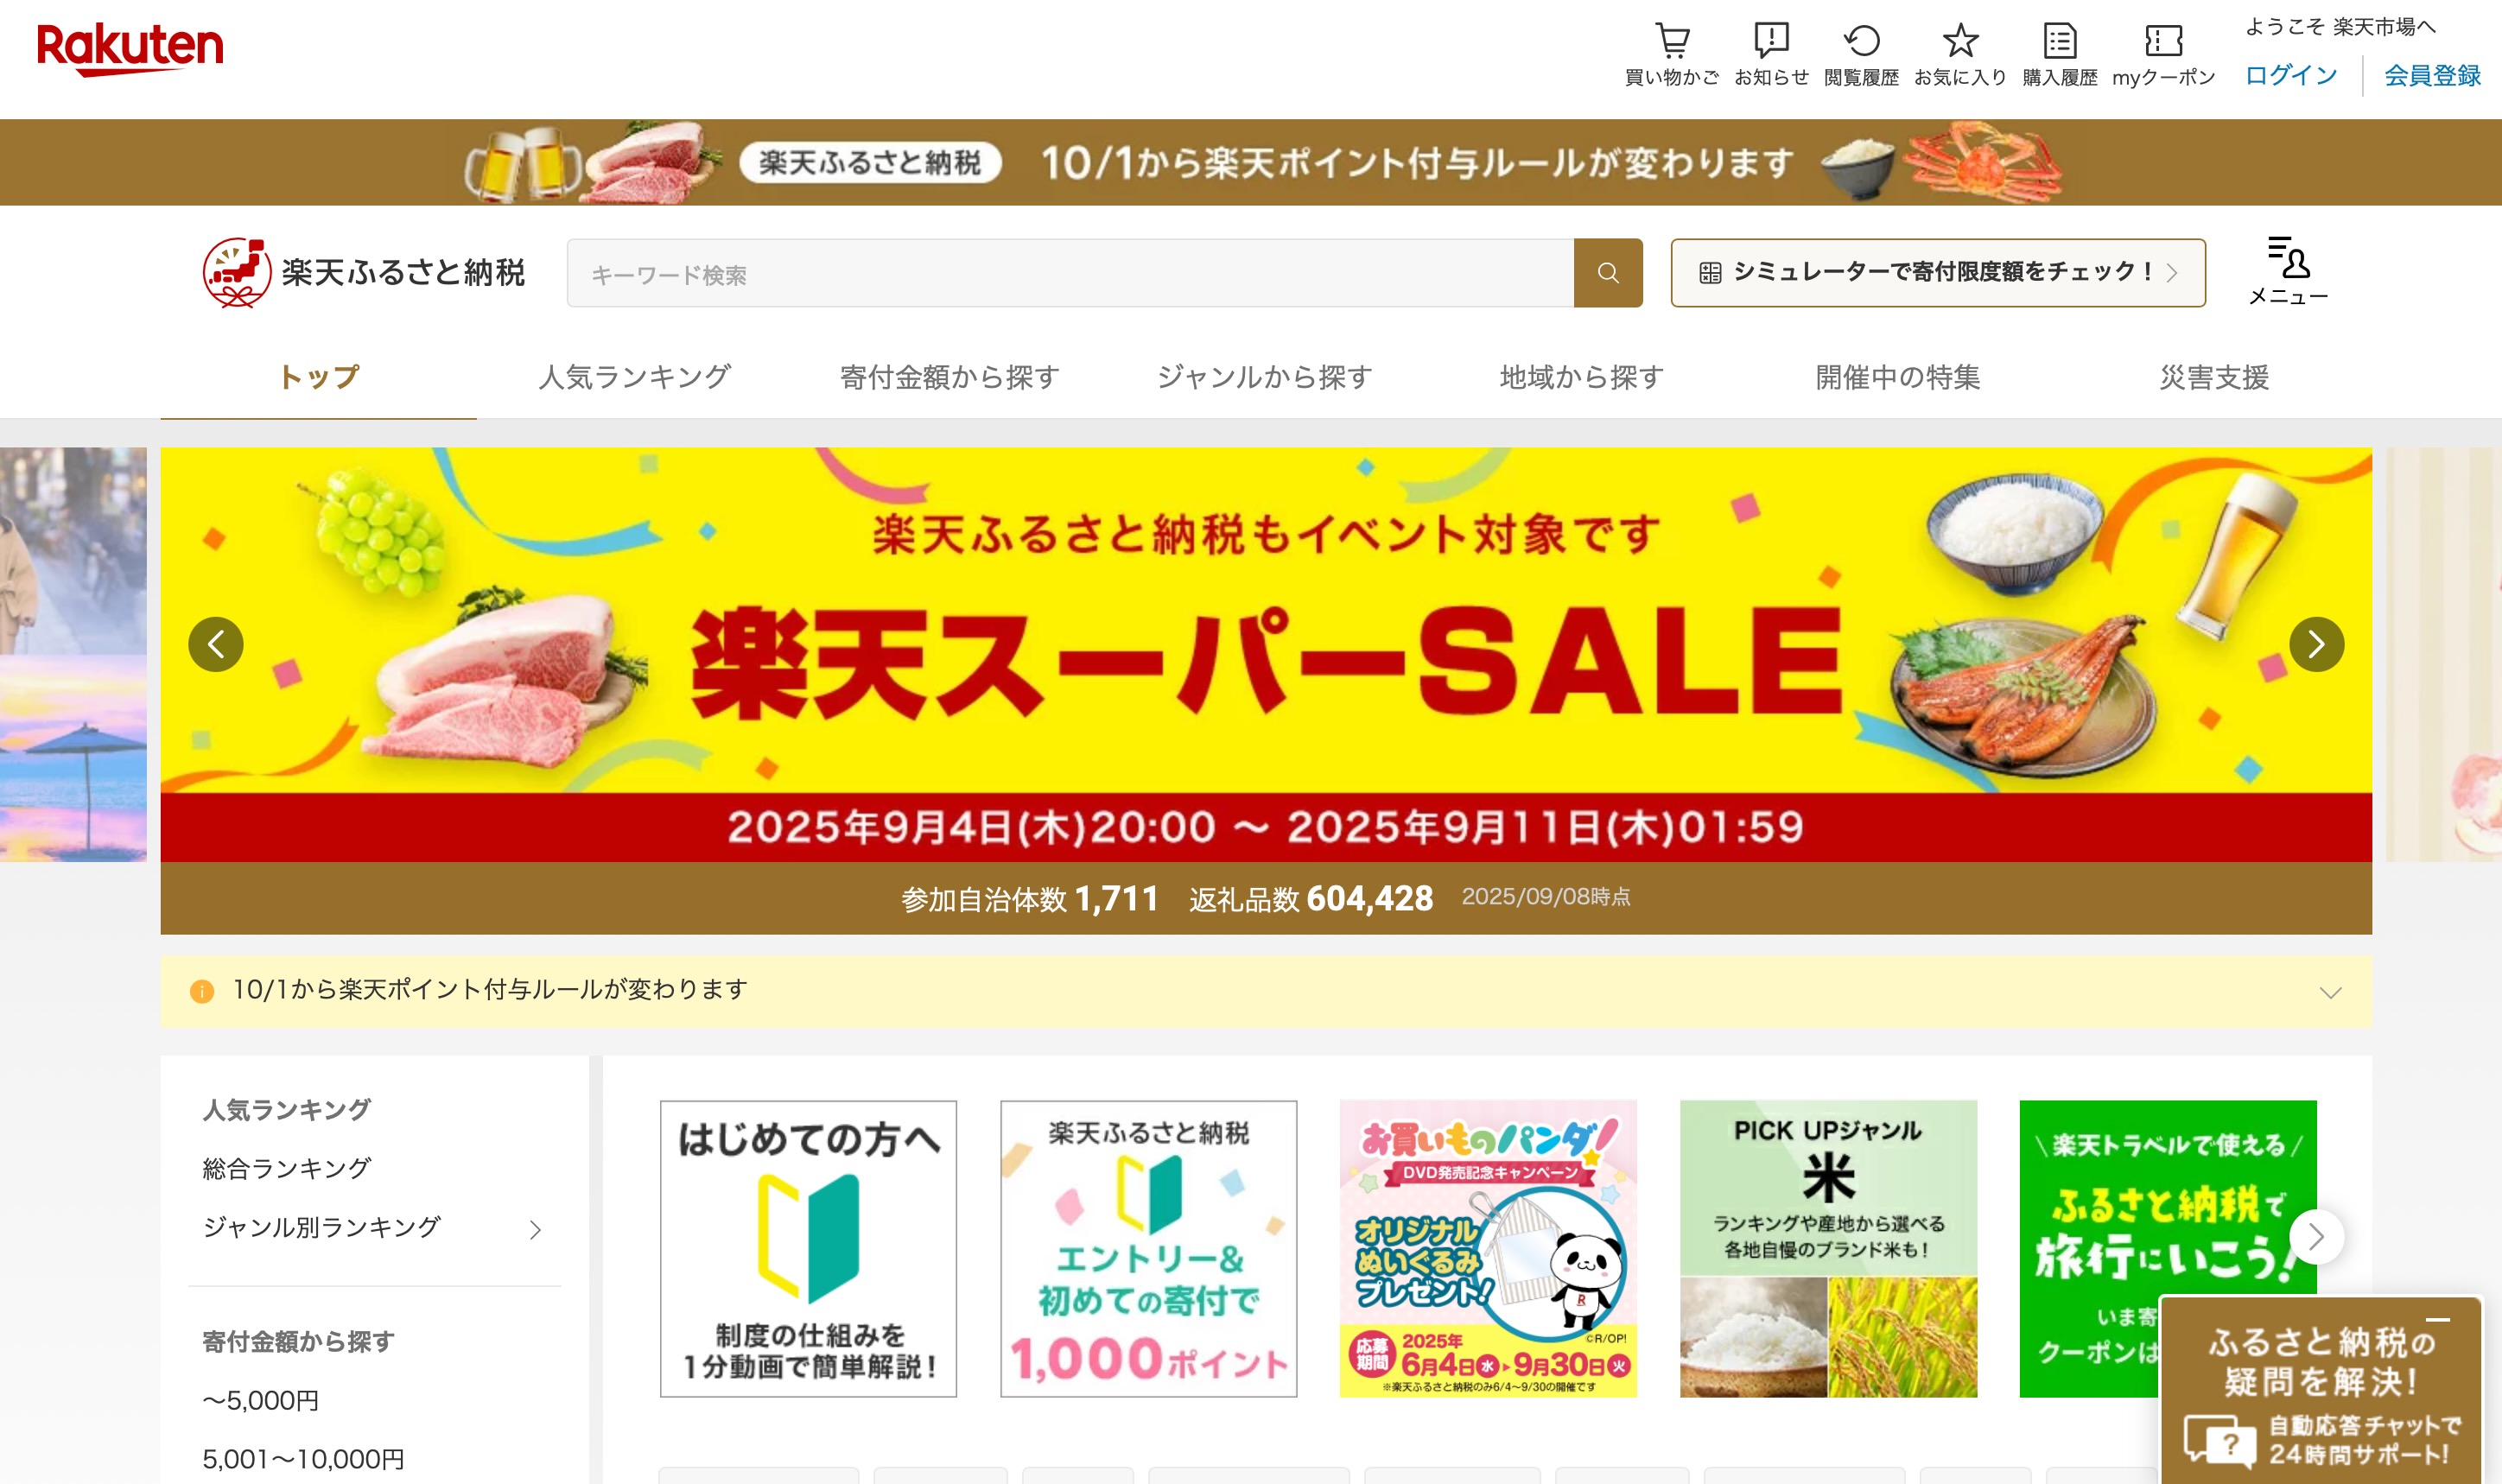Switch to the 地域から探す tab

click(1581, 377)
